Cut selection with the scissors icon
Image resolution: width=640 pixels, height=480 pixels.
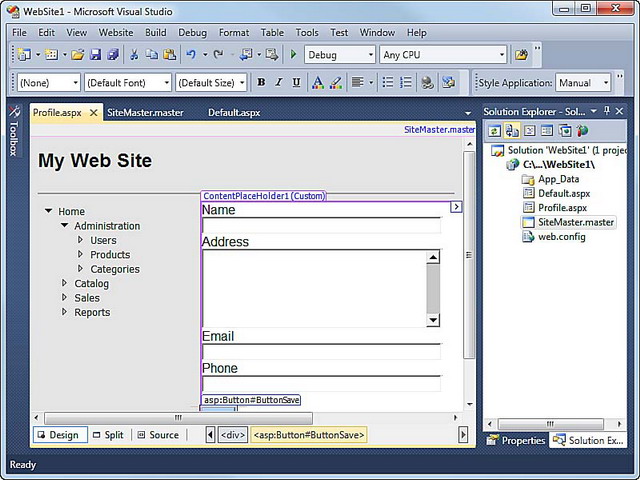134,54
